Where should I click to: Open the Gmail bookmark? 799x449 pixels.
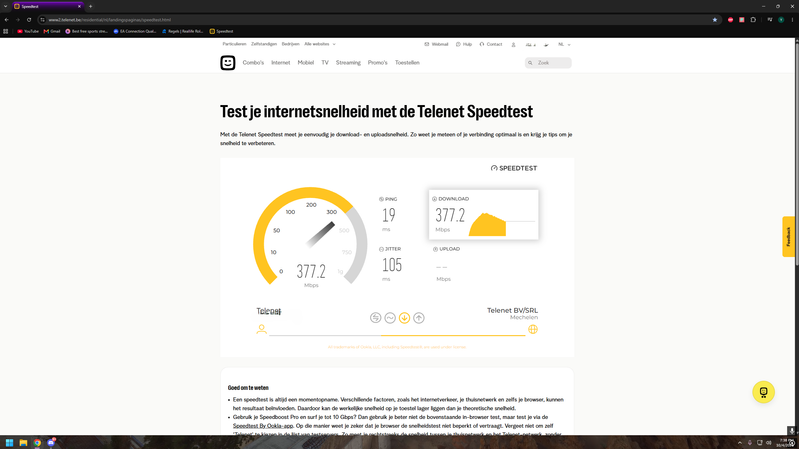pyautogui.click(x=52, y=32)
